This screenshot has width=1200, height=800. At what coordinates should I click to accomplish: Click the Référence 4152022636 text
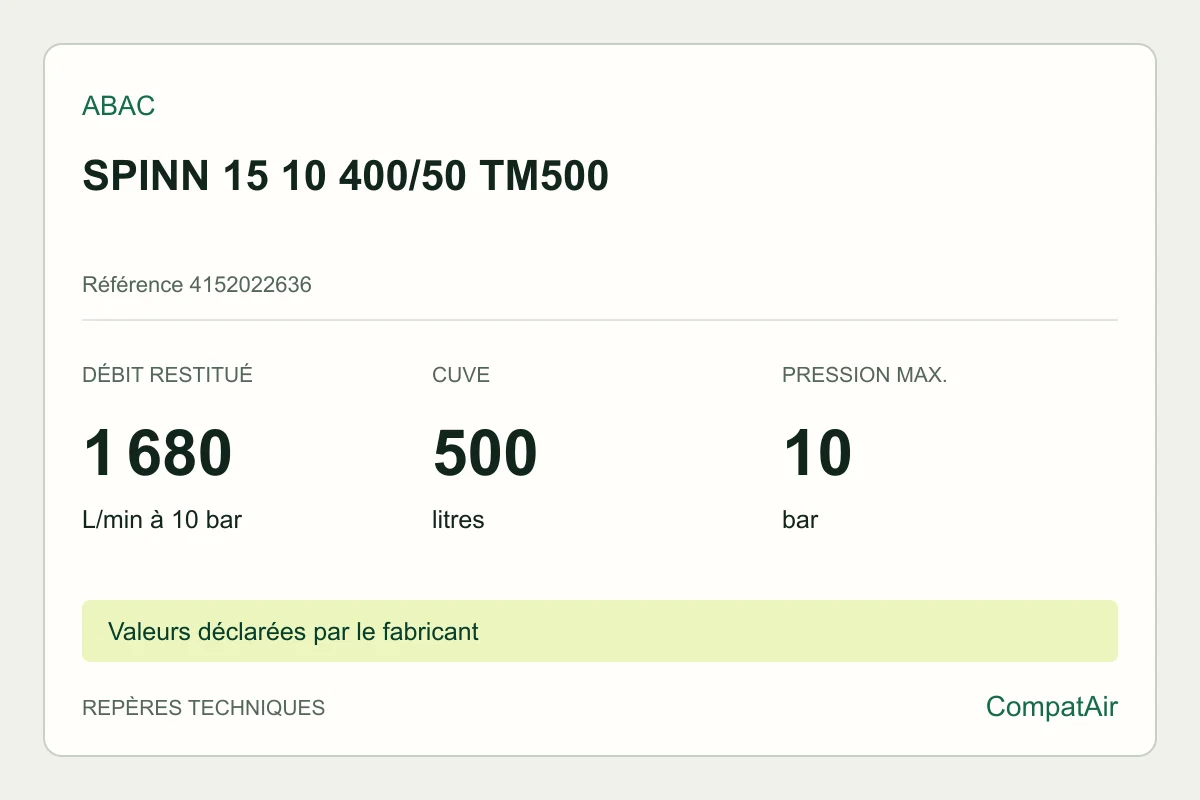pyautogui.click(x=197, y=285)
